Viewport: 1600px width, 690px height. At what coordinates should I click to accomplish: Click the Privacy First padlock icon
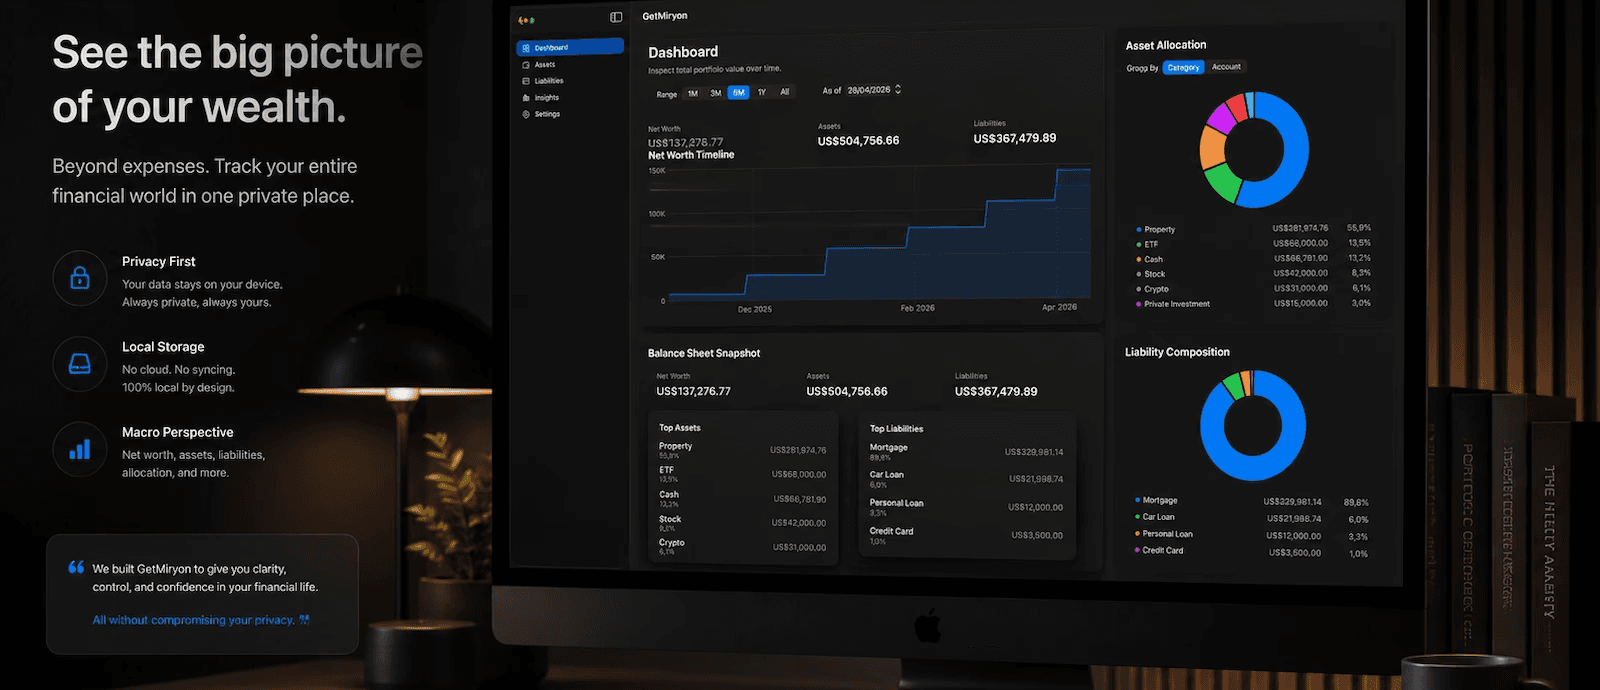pyautogui.click(x=80, y=278)
